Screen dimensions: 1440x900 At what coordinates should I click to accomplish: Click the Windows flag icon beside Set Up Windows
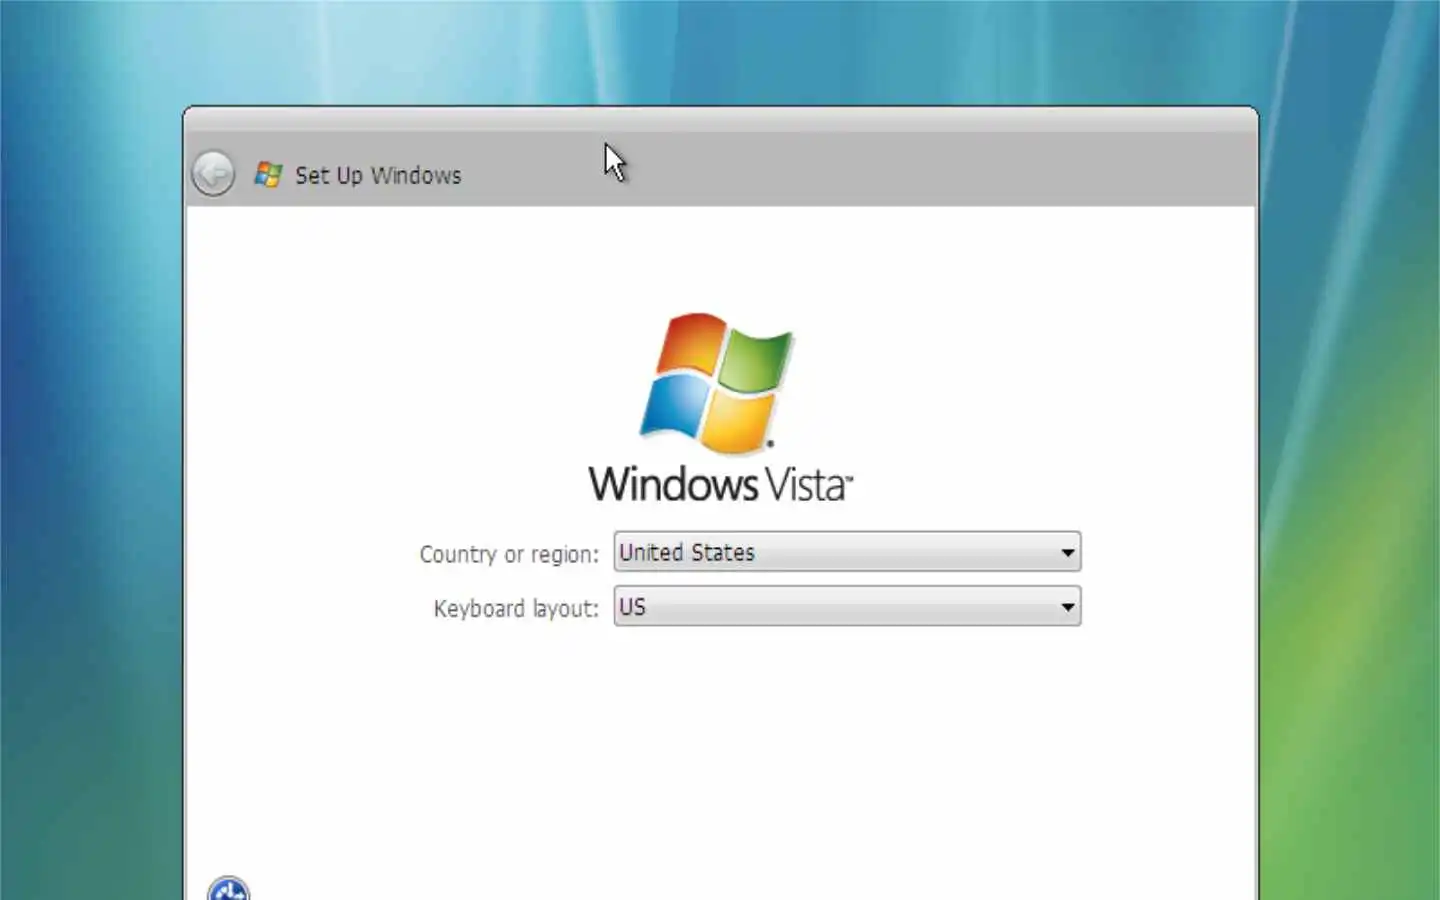pos(268,175)
